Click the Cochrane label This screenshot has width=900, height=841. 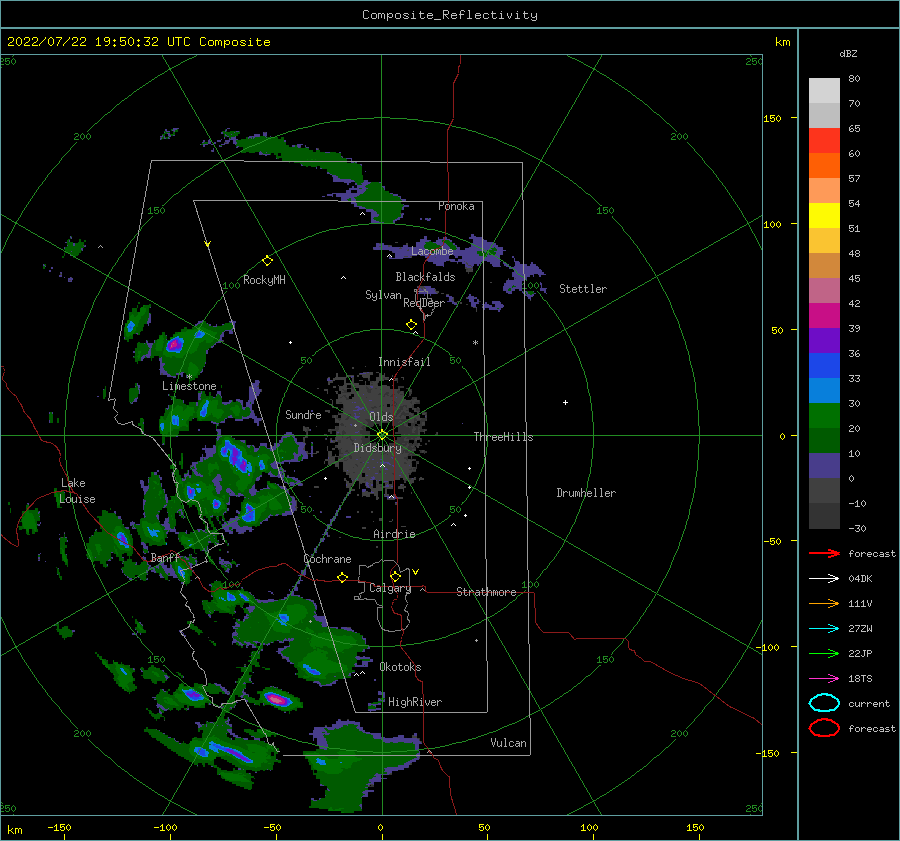(x=327, y=559)
